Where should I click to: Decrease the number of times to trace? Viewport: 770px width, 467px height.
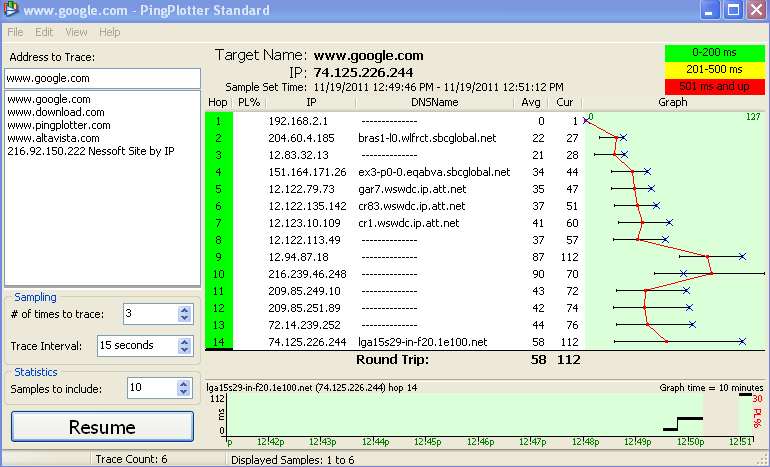pos(185,318)
